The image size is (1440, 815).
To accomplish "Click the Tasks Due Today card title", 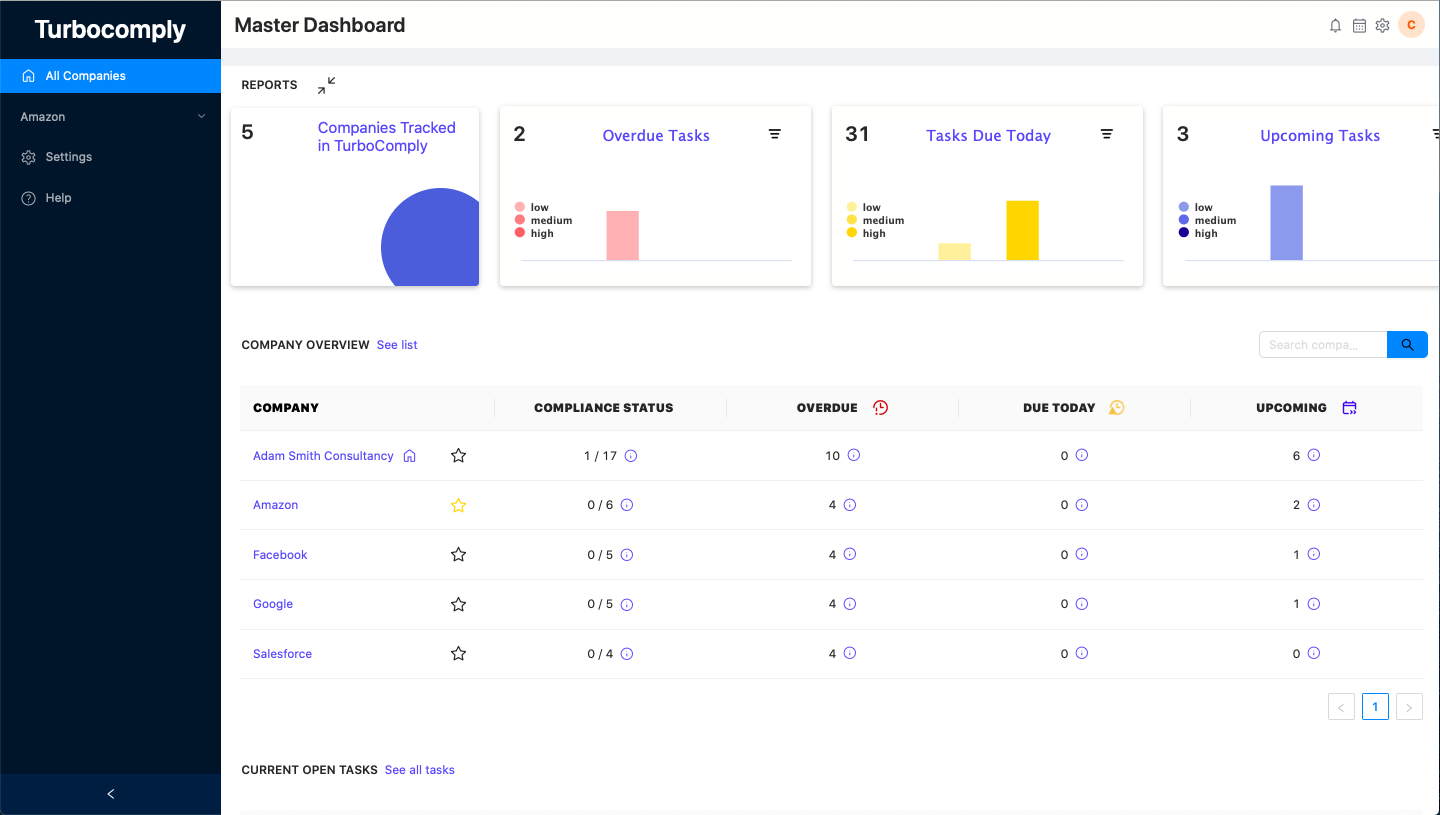I will [x=988, y=136].
